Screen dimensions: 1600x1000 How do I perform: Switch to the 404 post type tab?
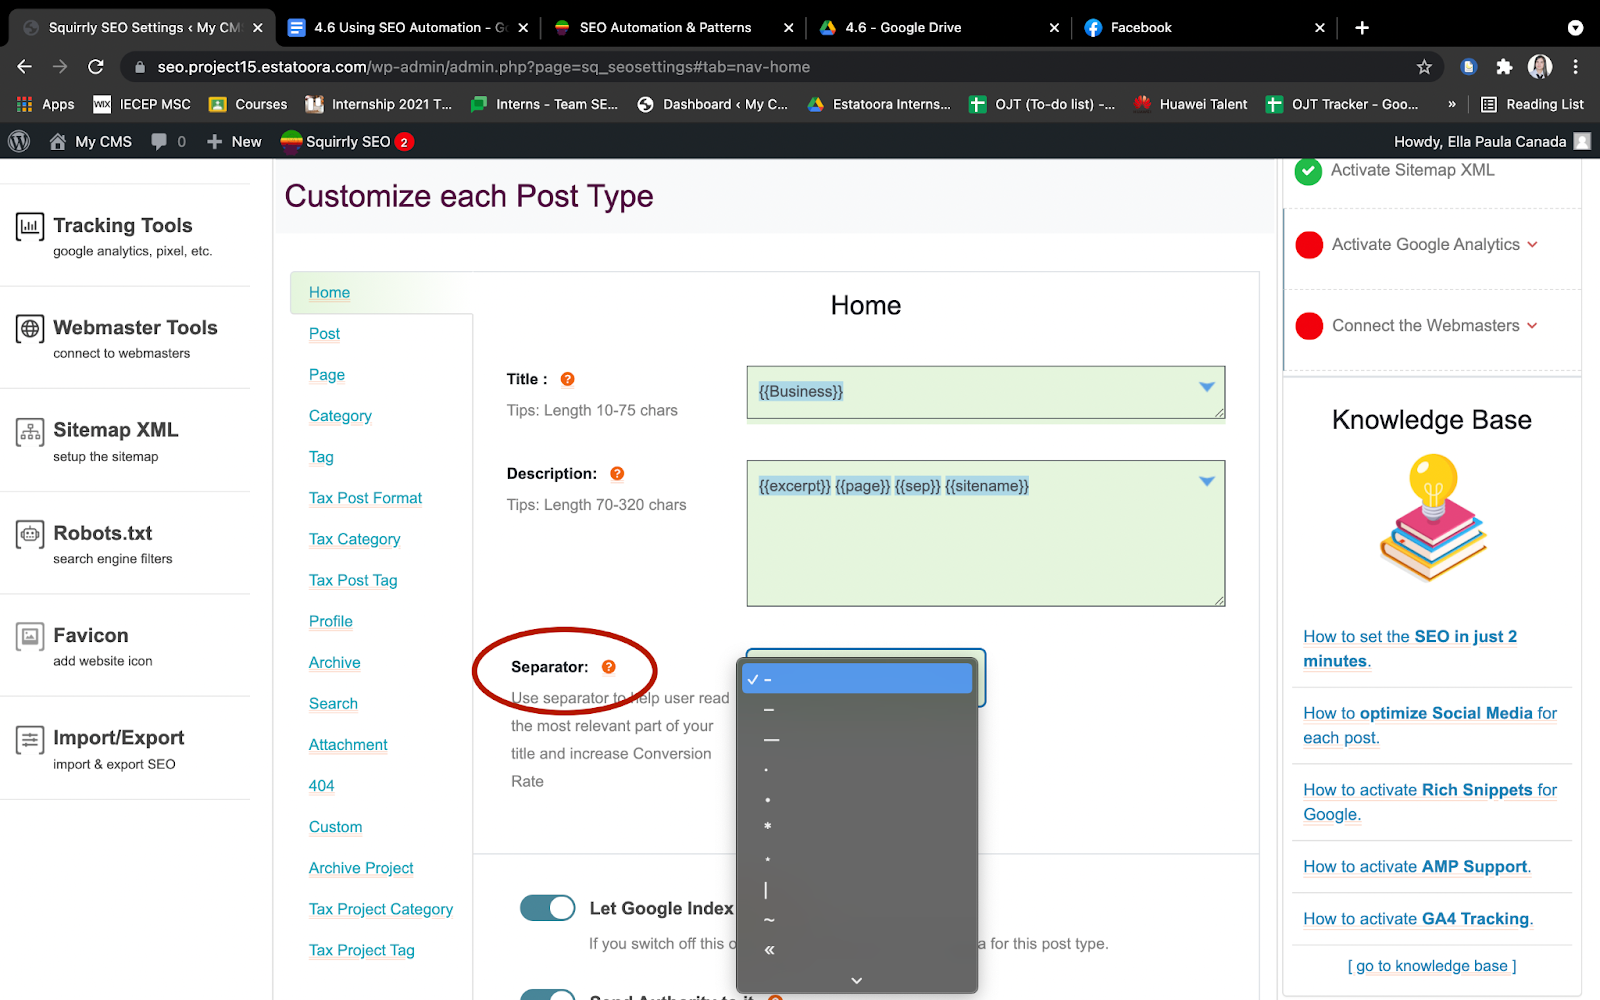(x=321, y=786)
